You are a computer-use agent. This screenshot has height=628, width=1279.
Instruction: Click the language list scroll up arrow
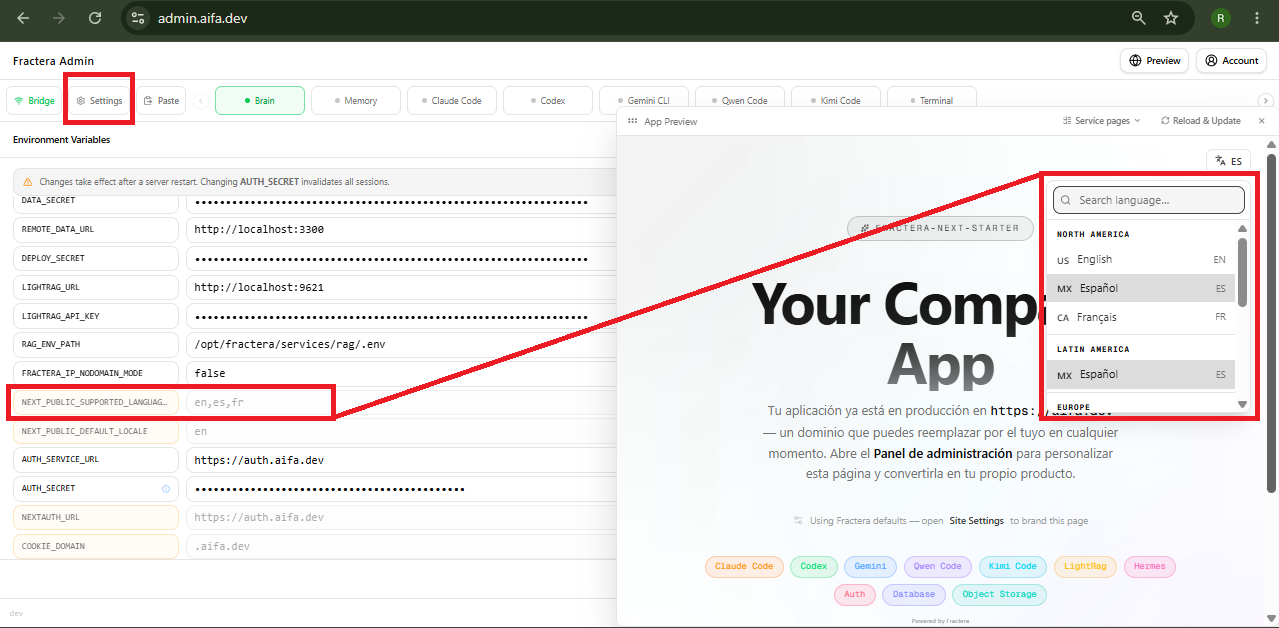click(1243, 229)
